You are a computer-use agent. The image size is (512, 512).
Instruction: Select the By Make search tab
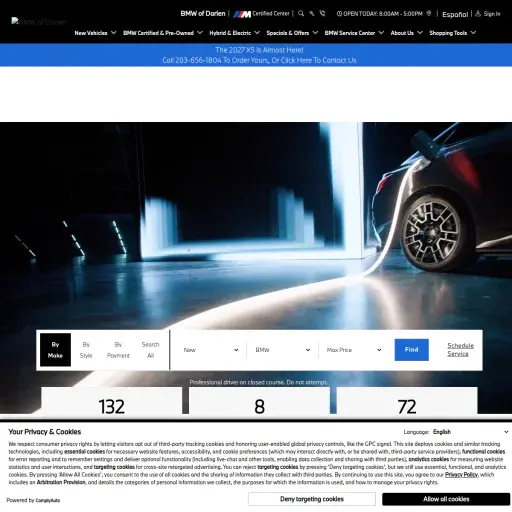(x=55, y=350)
